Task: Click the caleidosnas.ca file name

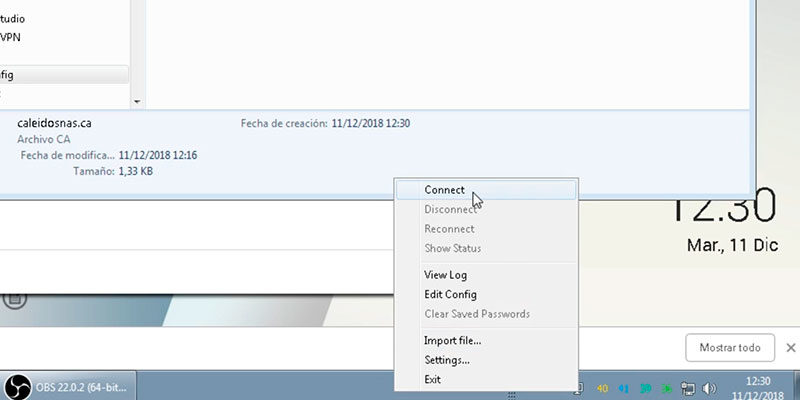Action: coord(55,123)
